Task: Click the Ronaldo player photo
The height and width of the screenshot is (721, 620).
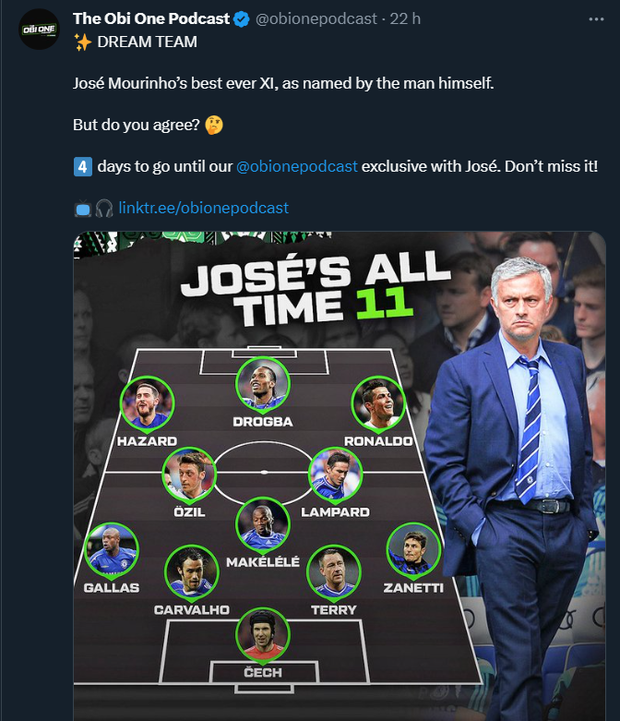Action: [378, 405]
